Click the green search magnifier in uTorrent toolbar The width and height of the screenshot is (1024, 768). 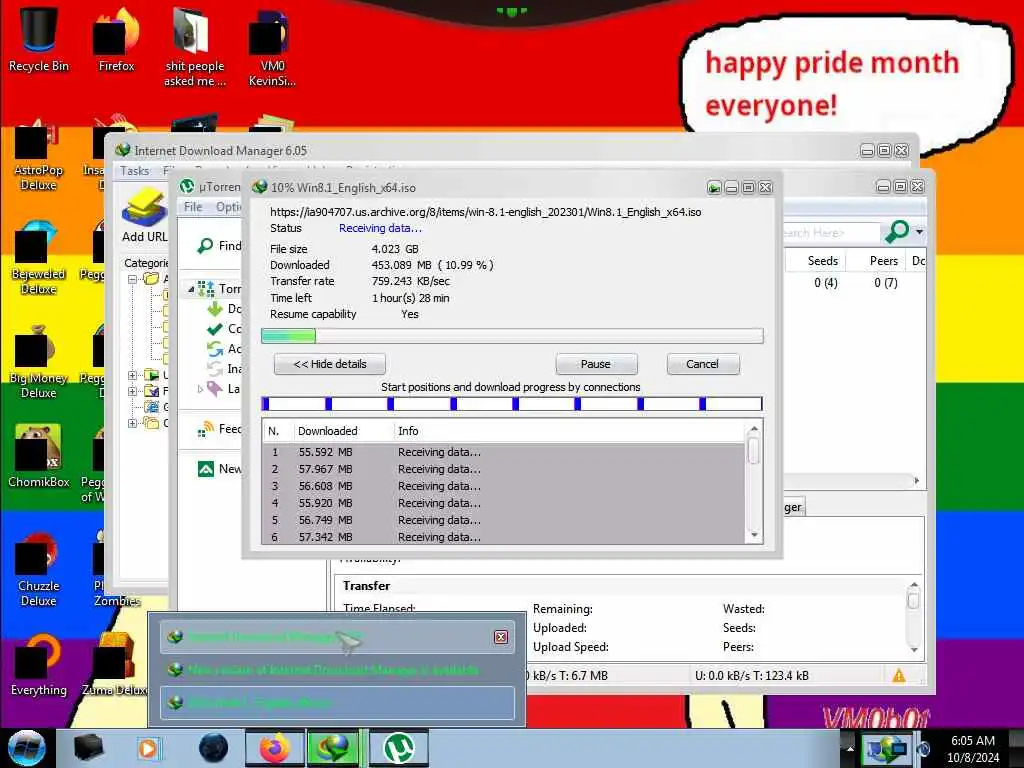[x=896, y=231]
